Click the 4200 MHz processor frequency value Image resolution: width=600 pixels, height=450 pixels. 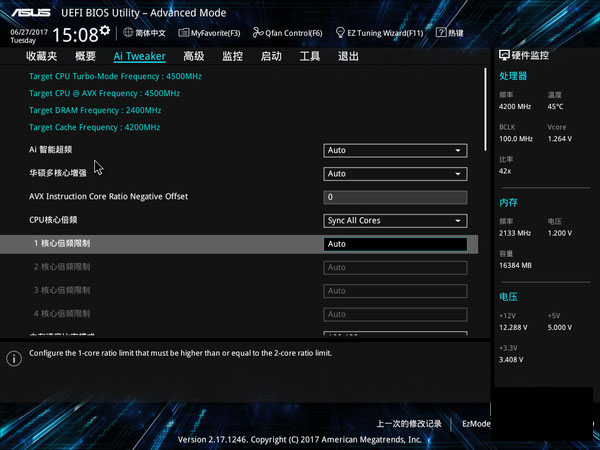[x=515, y=107]
